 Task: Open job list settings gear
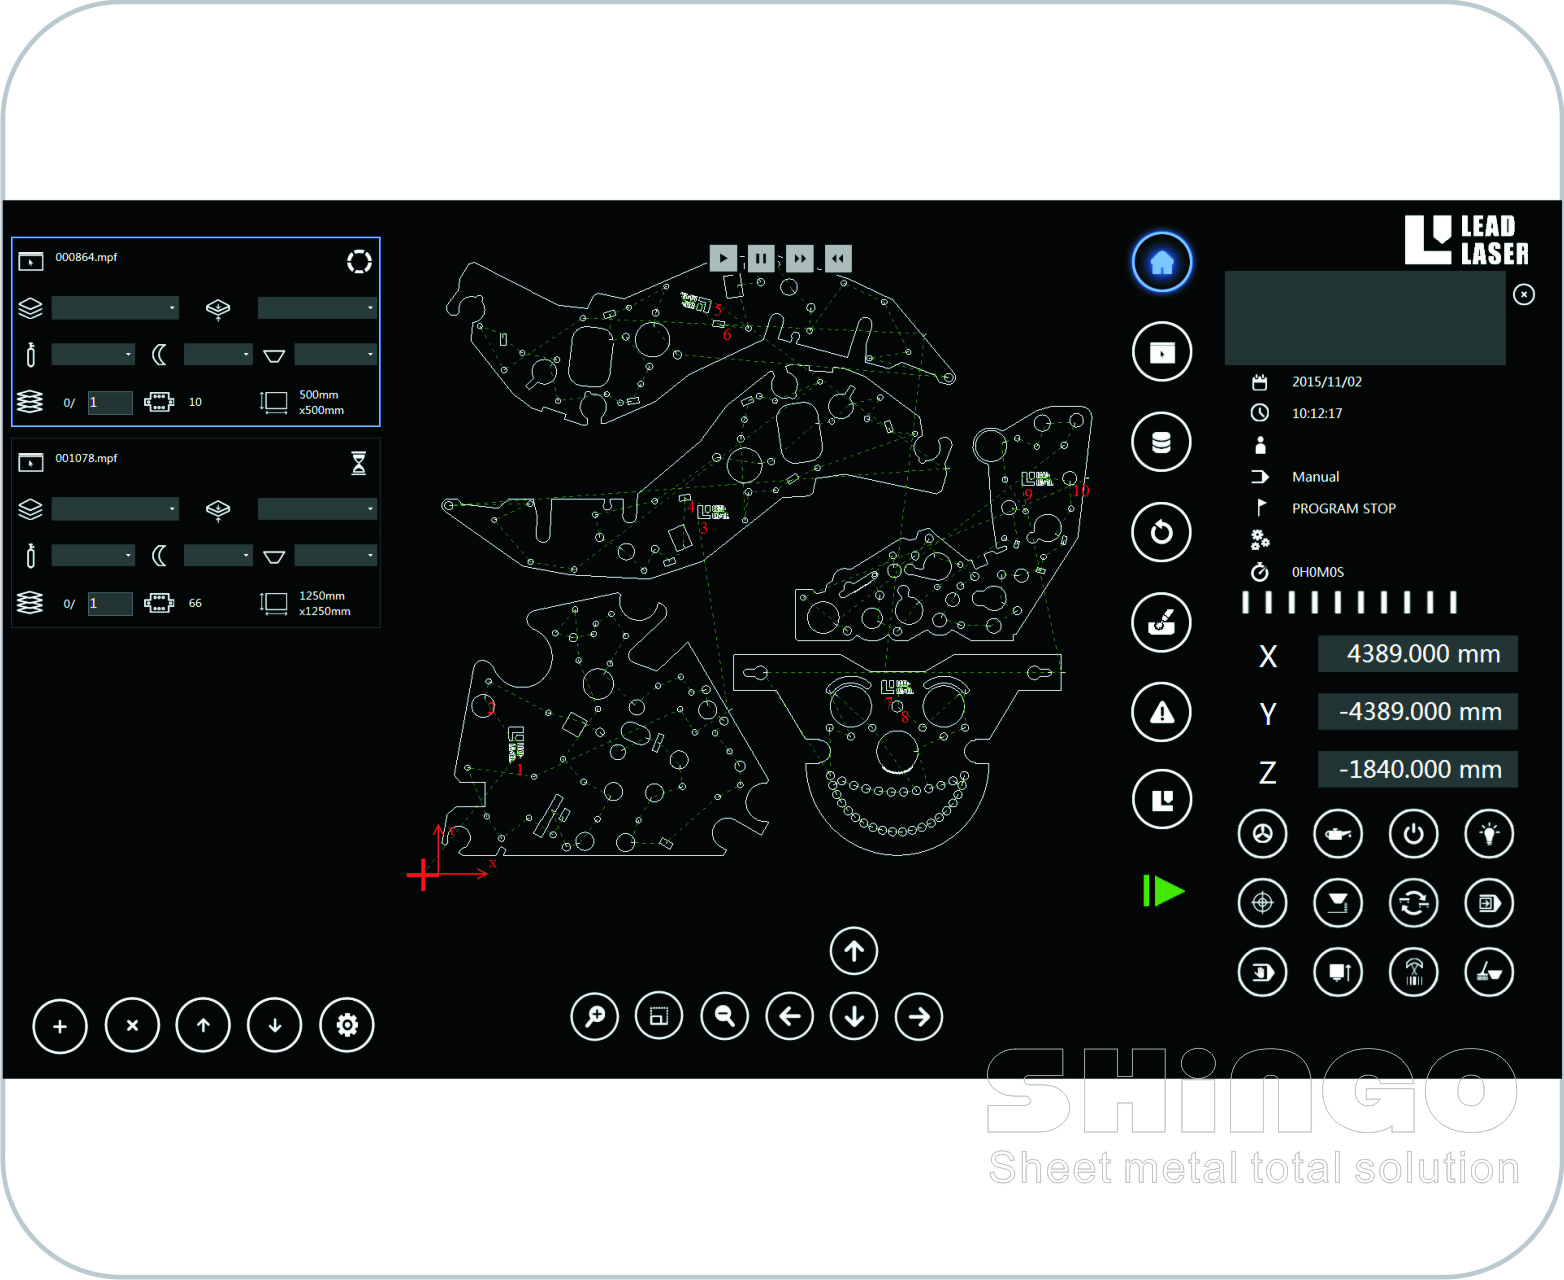pyautogui.click(x=347, y=1025)
